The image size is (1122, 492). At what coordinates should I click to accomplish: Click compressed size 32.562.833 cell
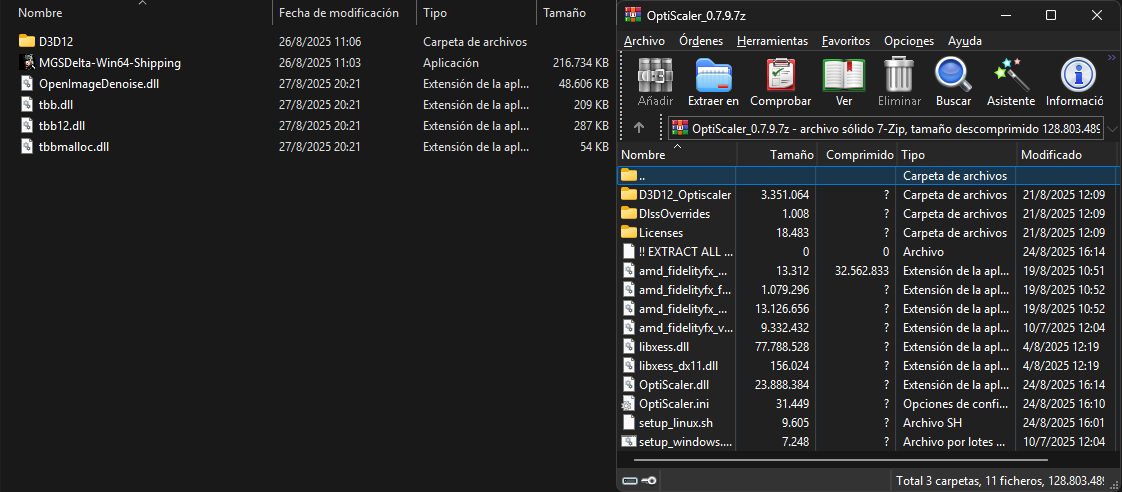862,270
